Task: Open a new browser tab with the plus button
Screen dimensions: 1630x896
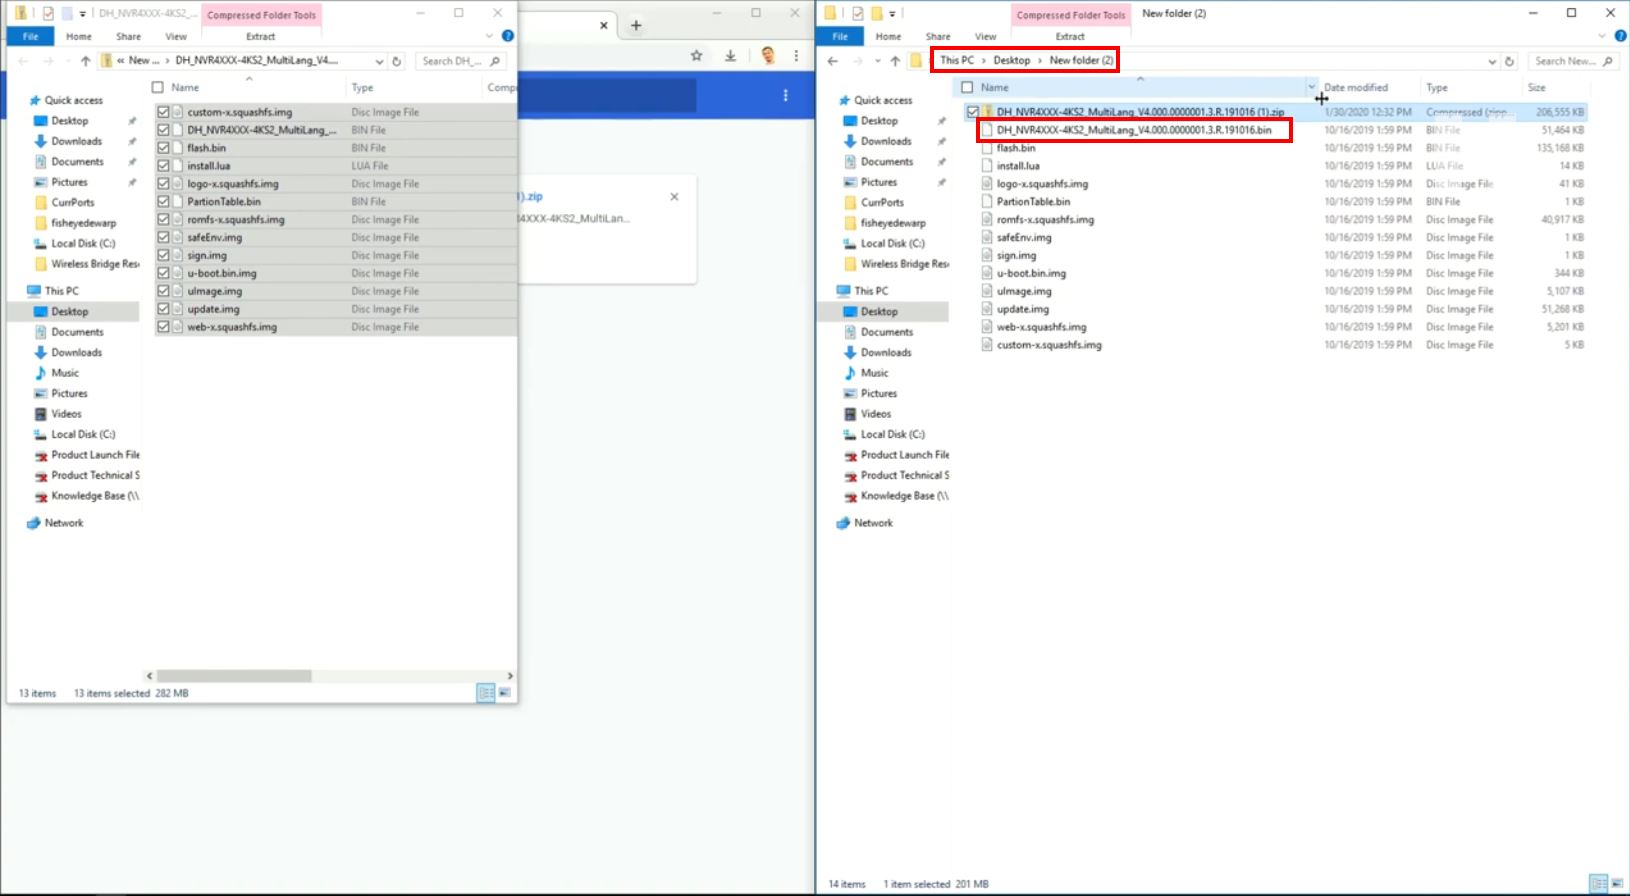Action: (x=636, y=25)
